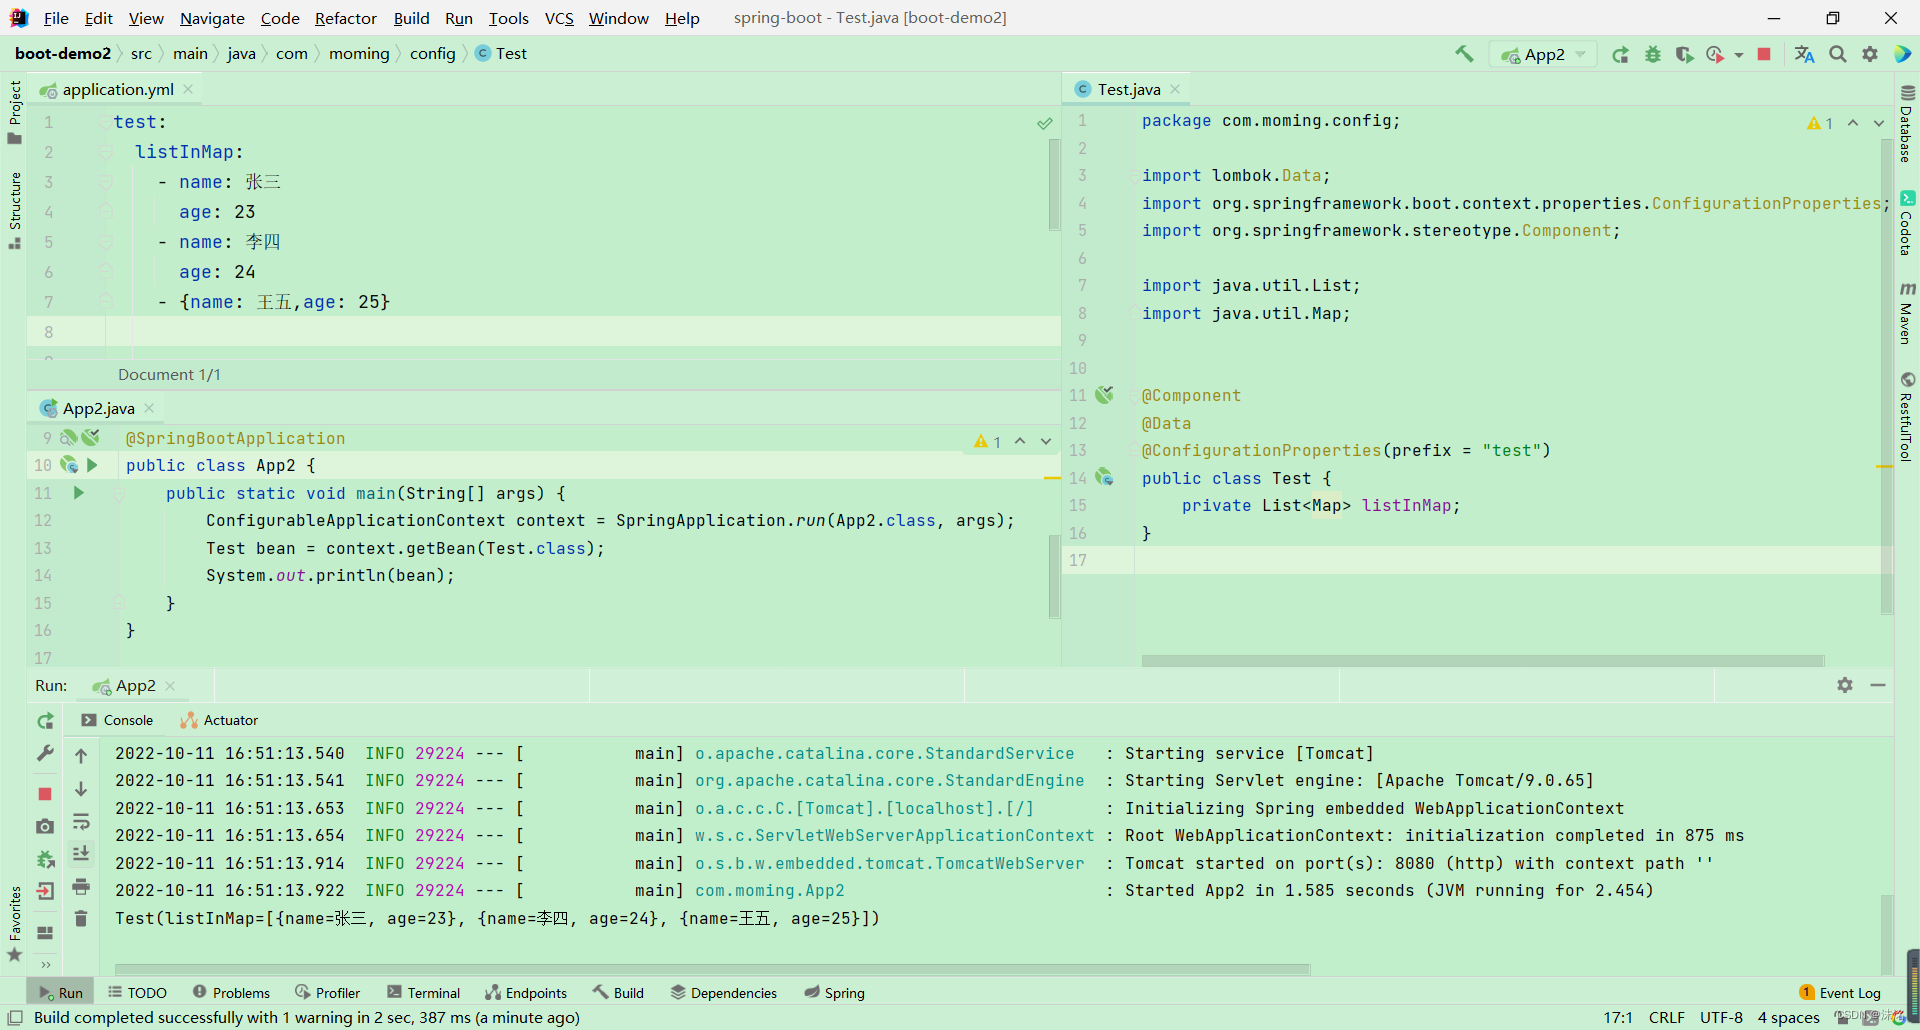Start App2 in debug mode
Viewport: 1920px width, 1030px height.
[x=1653, y=54]
